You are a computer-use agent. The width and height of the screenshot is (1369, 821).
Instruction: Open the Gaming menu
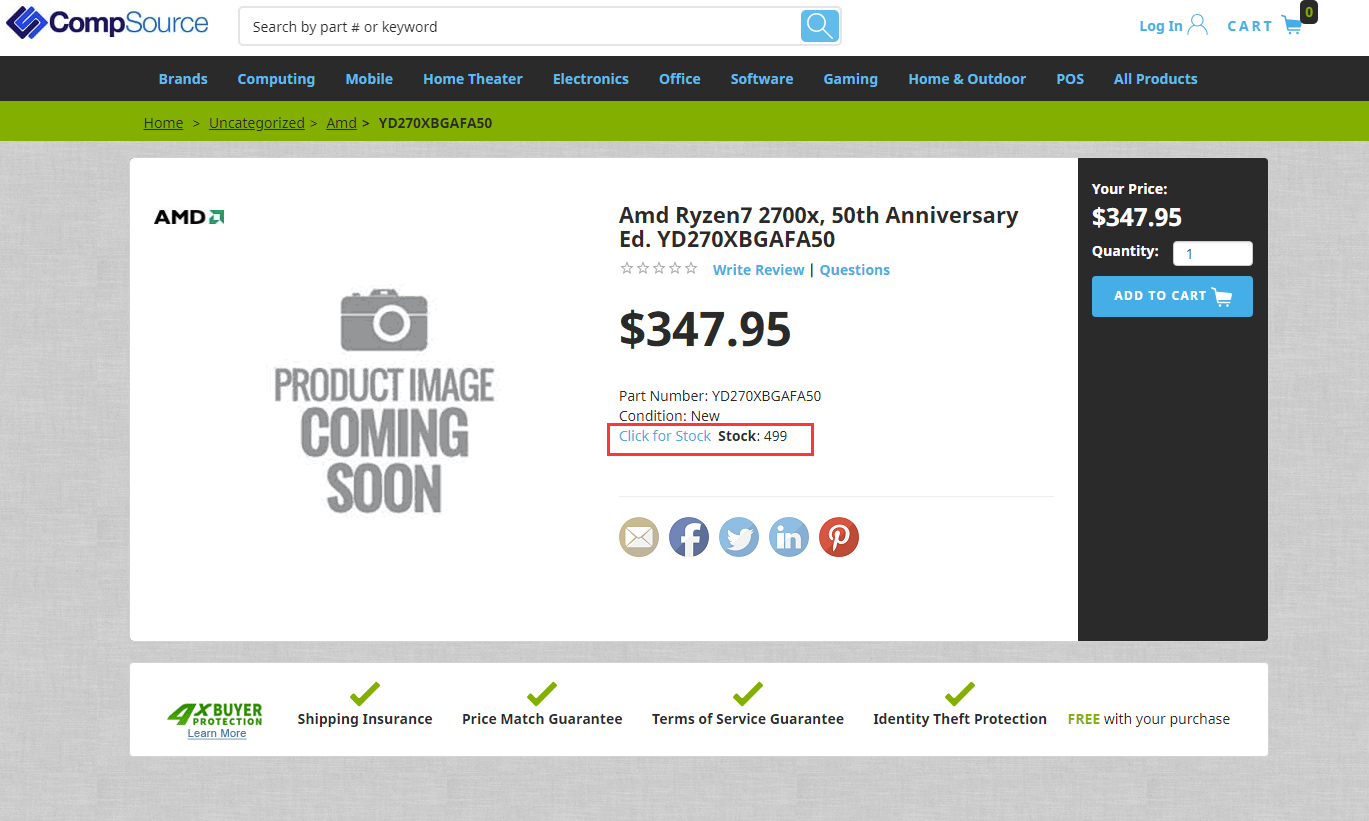851,79
